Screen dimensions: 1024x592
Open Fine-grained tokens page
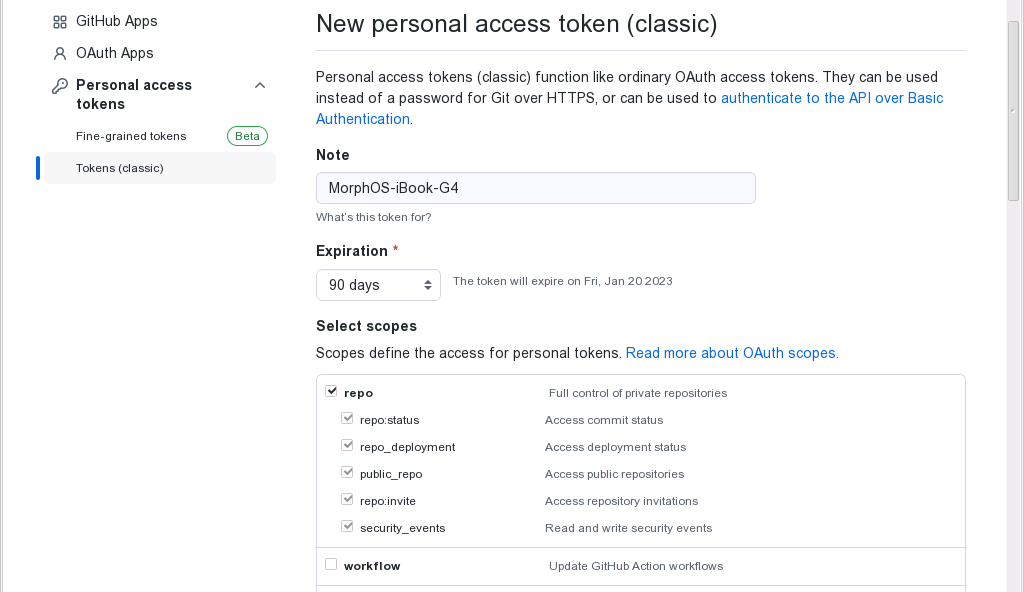[131, 136]
